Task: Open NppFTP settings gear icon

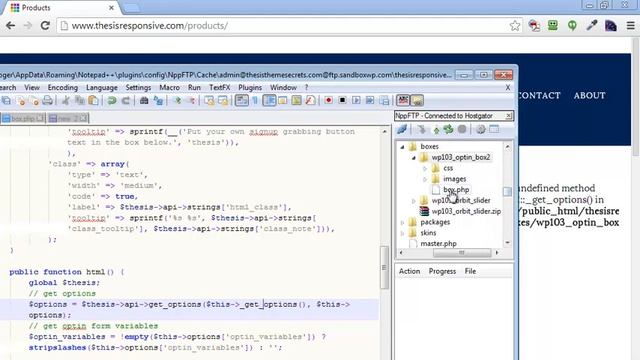Action: 481,129
